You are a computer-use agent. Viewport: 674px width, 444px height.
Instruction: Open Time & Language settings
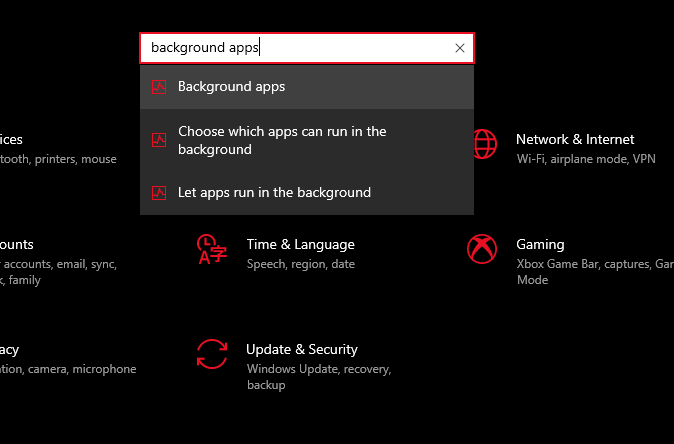click(x=300, y=244)
